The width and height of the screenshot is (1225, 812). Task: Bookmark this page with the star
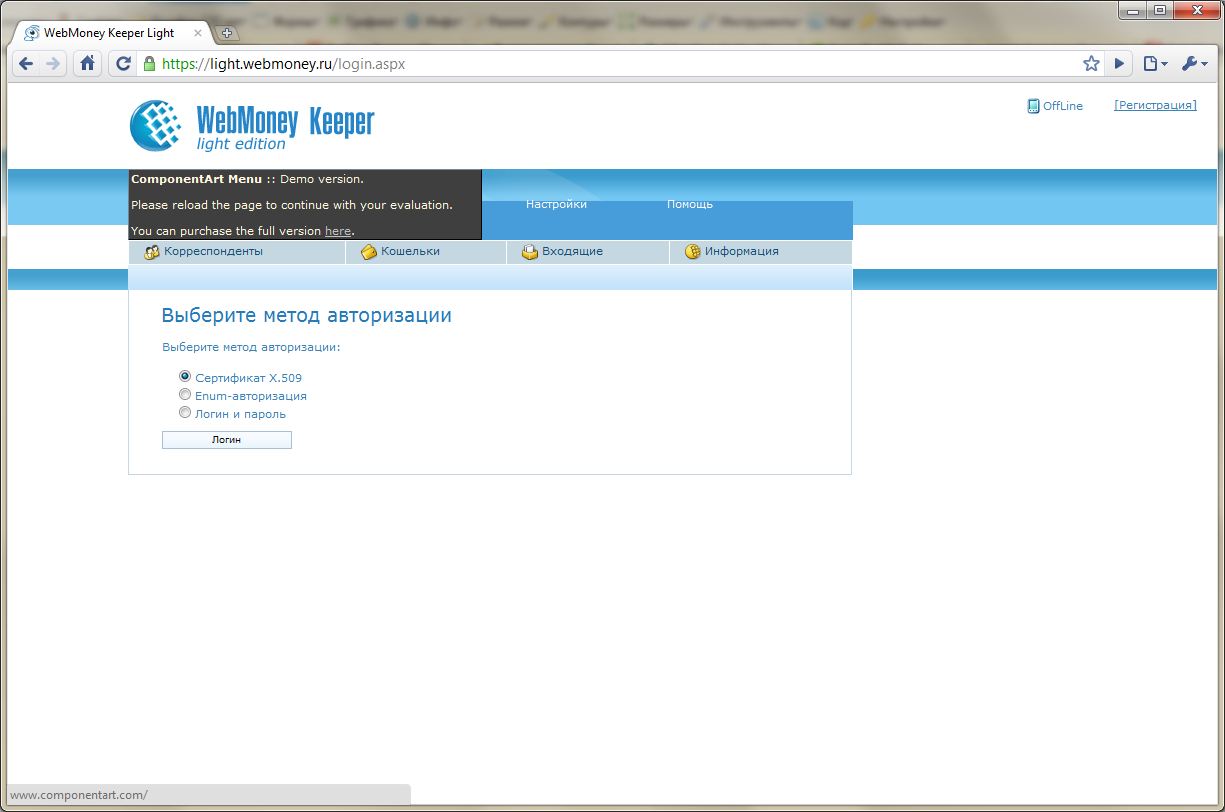tap(1091, 64)
